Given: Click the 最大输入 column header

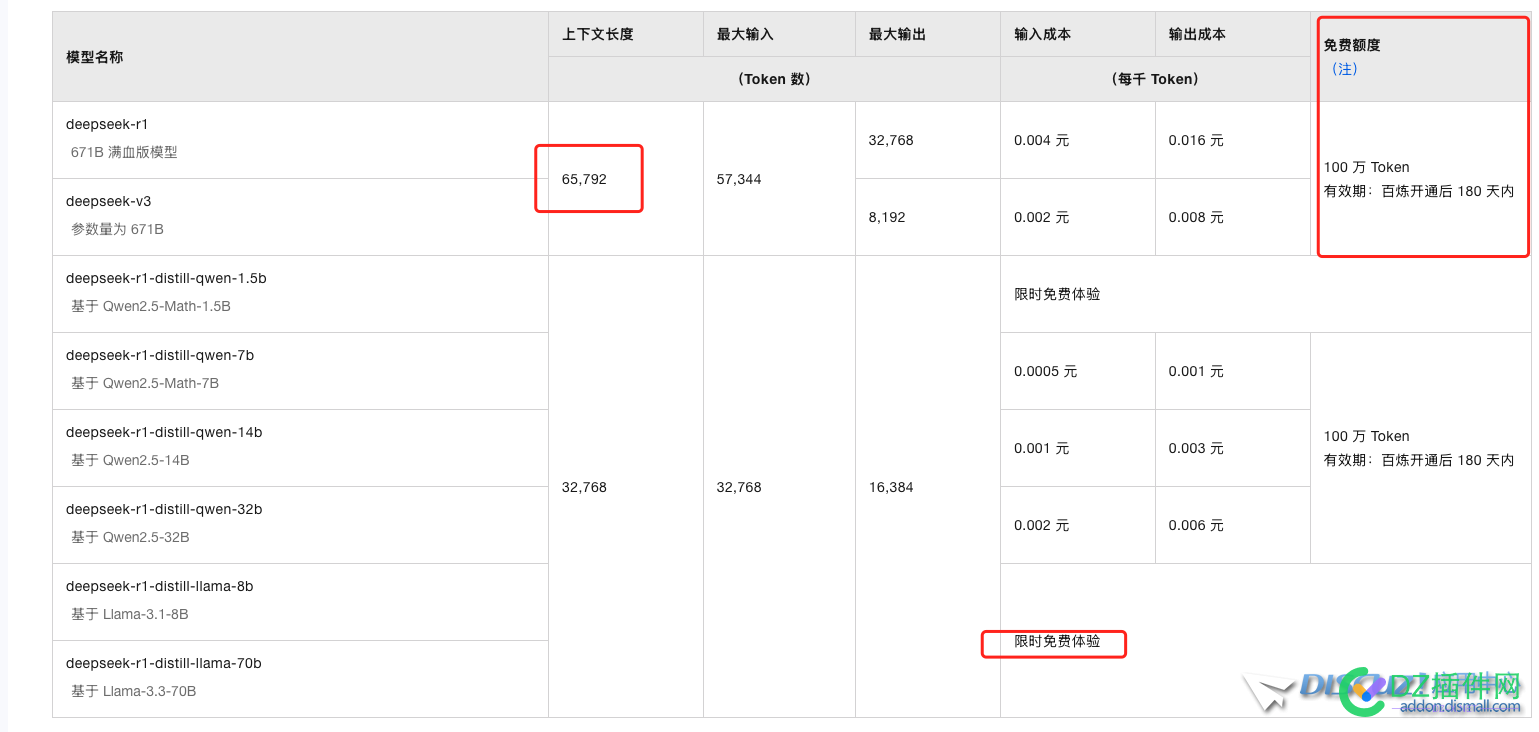Looking at the screenshot, I should tap(745, 34).
